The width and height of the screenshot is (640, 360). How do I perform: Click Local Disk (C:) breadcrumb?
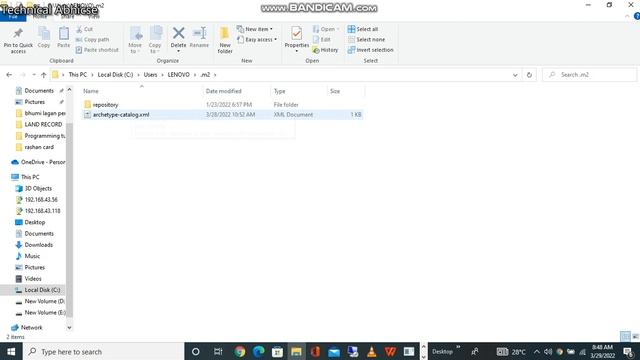point(115,75)
